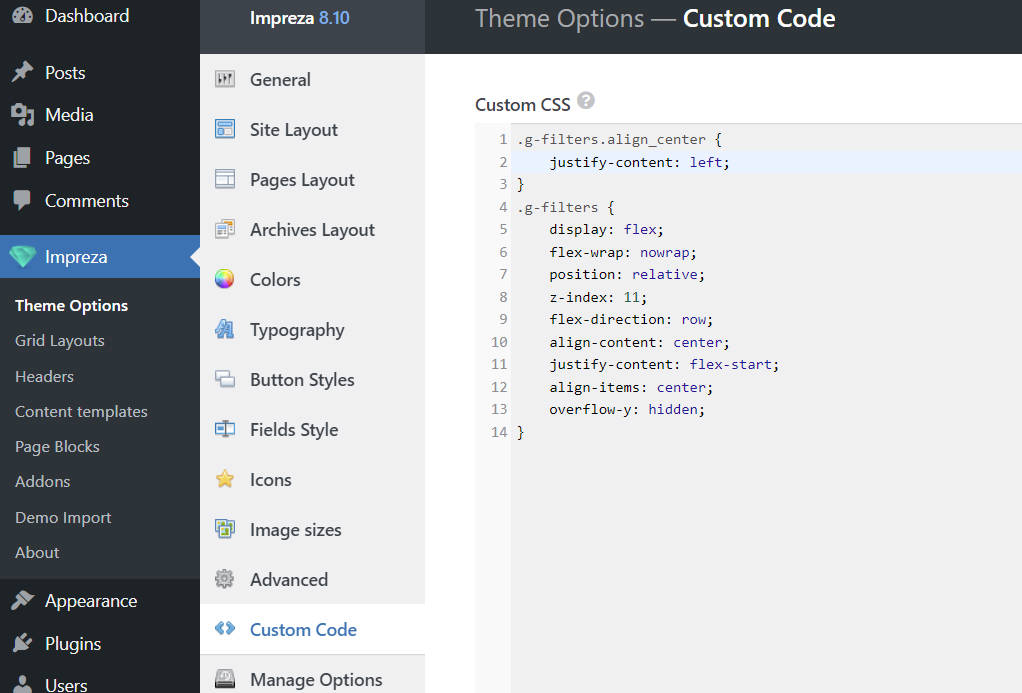
Task: Click the 'z-index: 11;' code line
Action: tap(598, 297)
